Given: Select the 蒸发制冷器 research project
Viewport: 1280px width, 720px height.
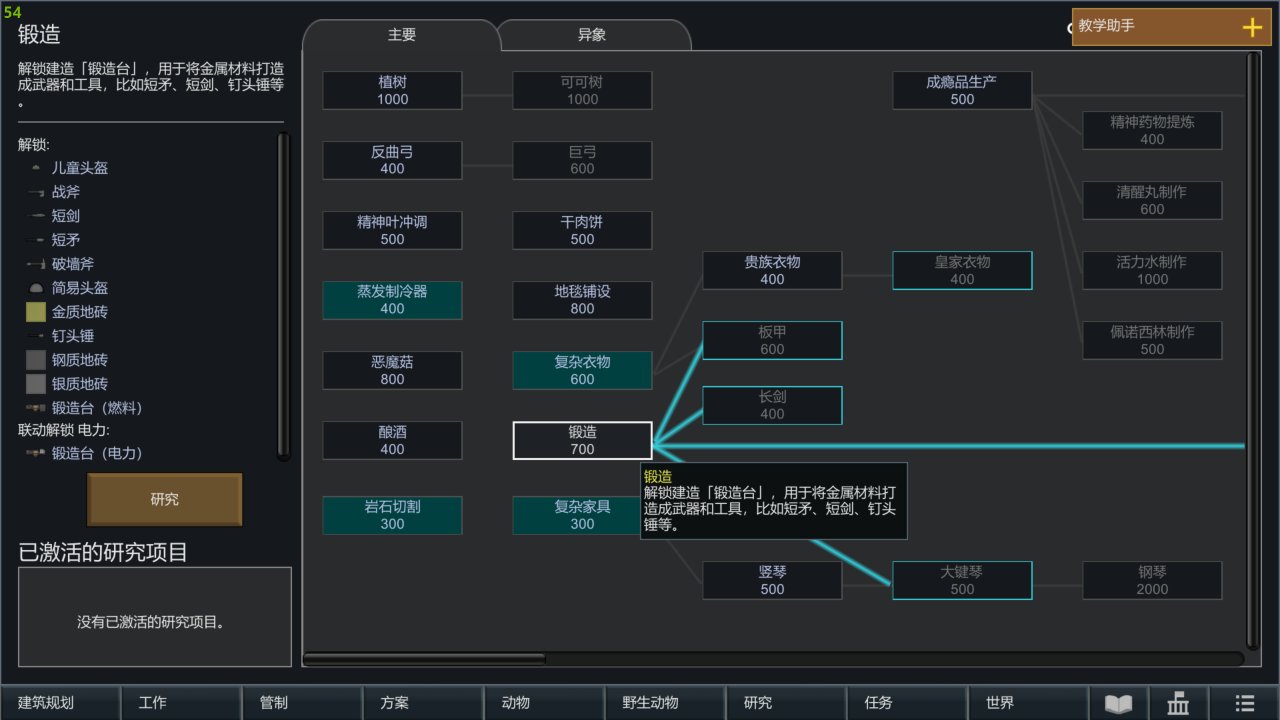Looking at the screenshot, I should coord(392,300).
